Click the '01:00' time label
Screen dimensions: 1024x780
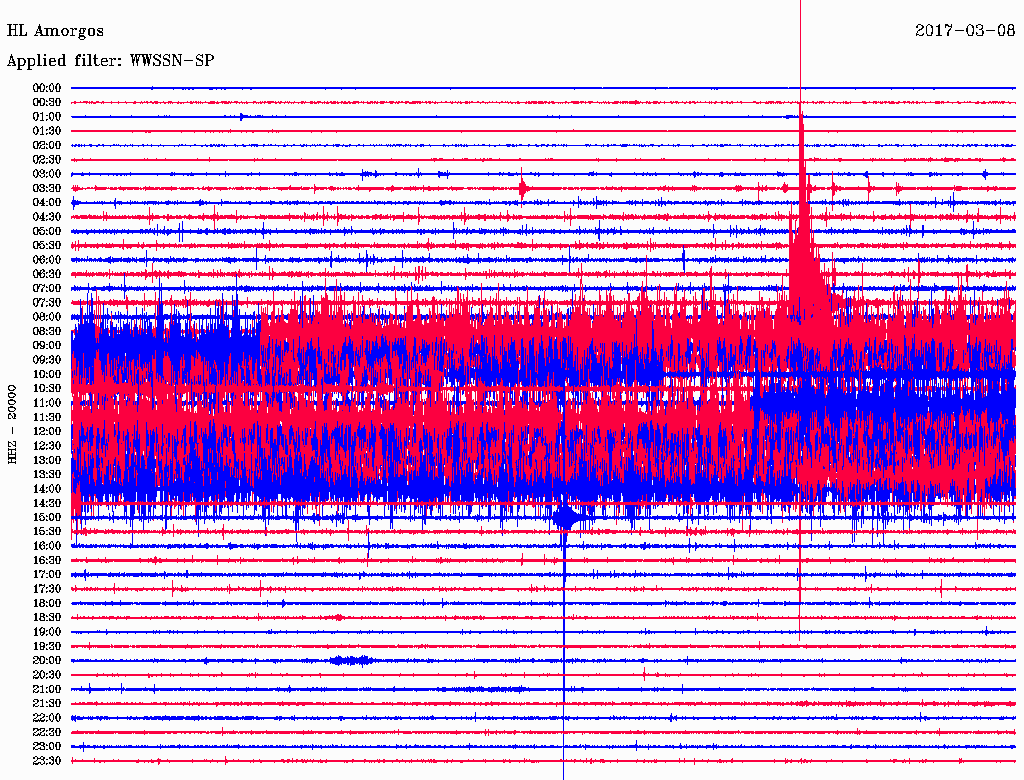pos(47,116)
